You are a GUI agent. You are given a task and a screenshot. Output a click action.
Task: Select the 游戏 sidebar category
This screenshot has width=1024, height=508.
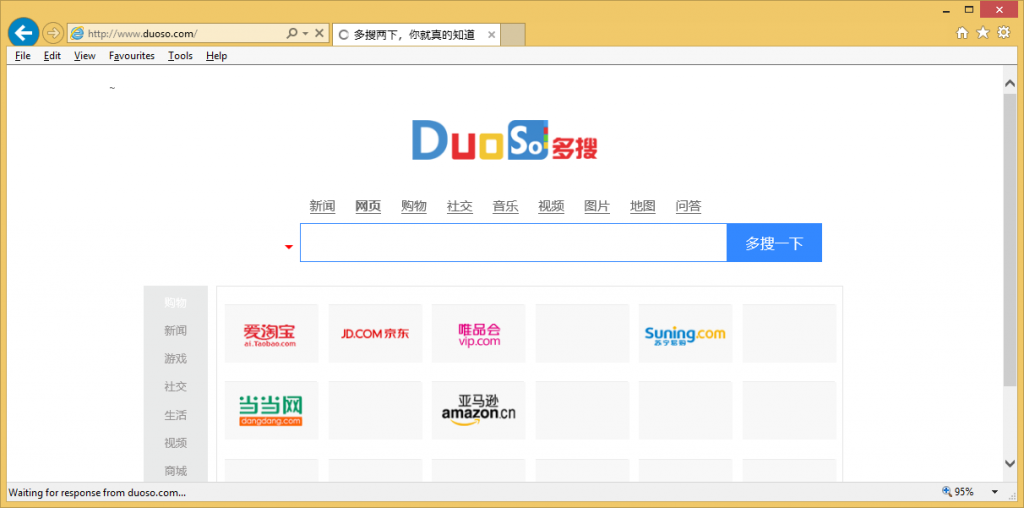coord(175,358)
